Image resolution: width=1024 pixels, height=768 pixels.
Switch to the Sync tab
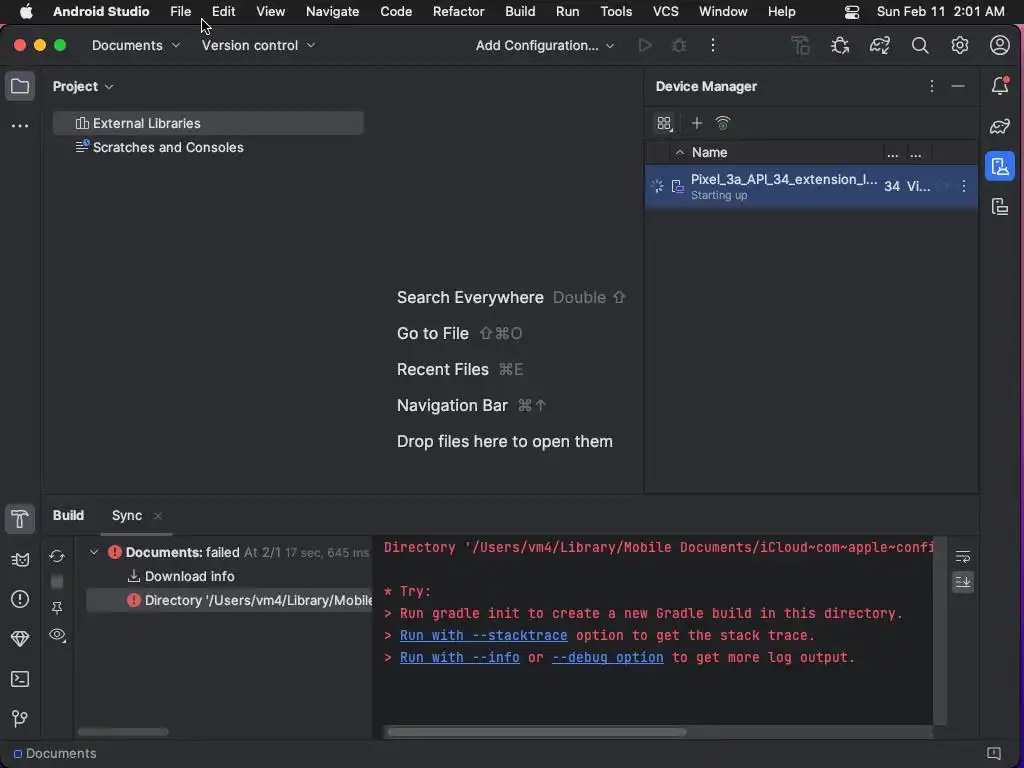(127, 515)
